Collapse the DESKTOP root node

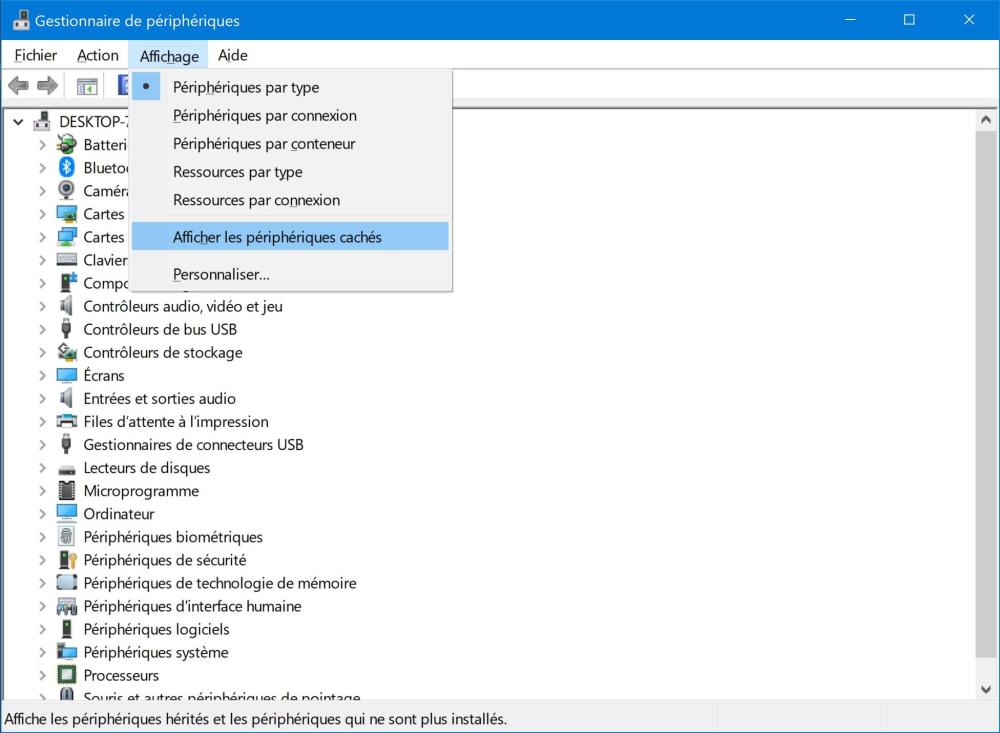(18, 121)
